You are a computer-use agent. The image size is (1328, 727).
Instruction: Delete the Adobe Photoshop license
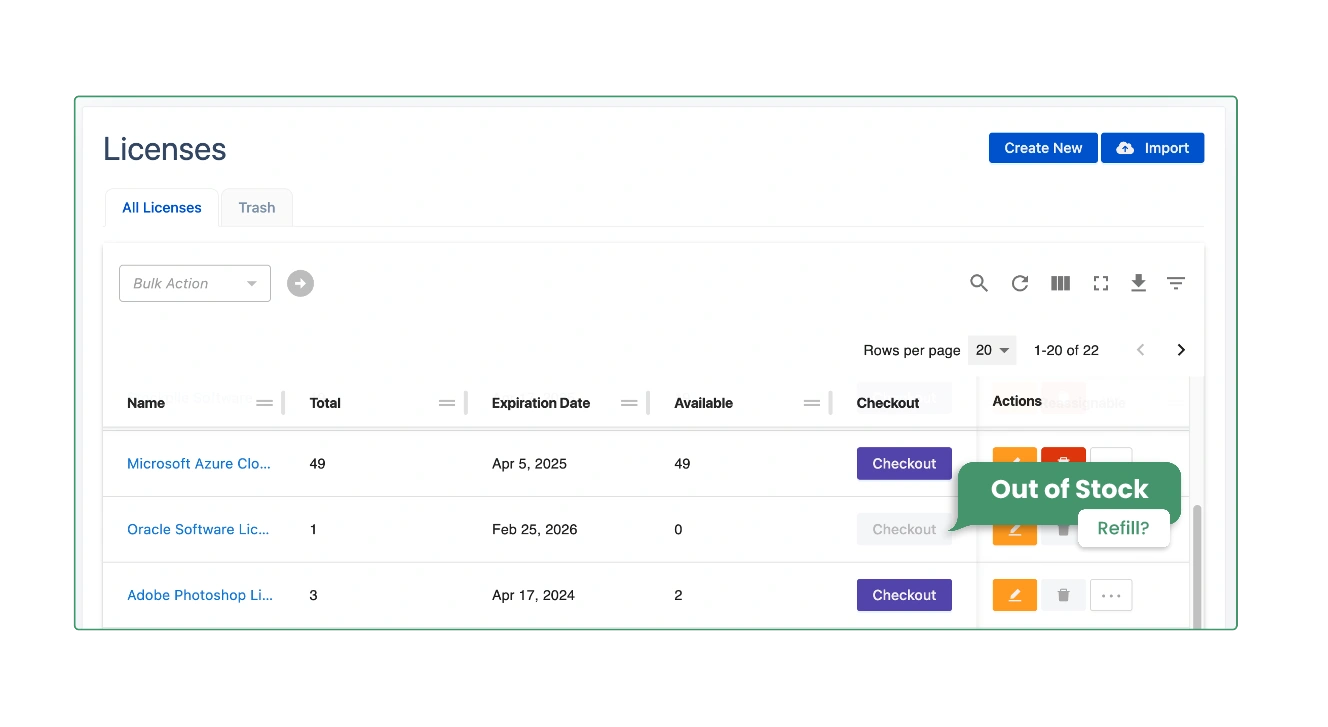click(x=1063, y=595)
